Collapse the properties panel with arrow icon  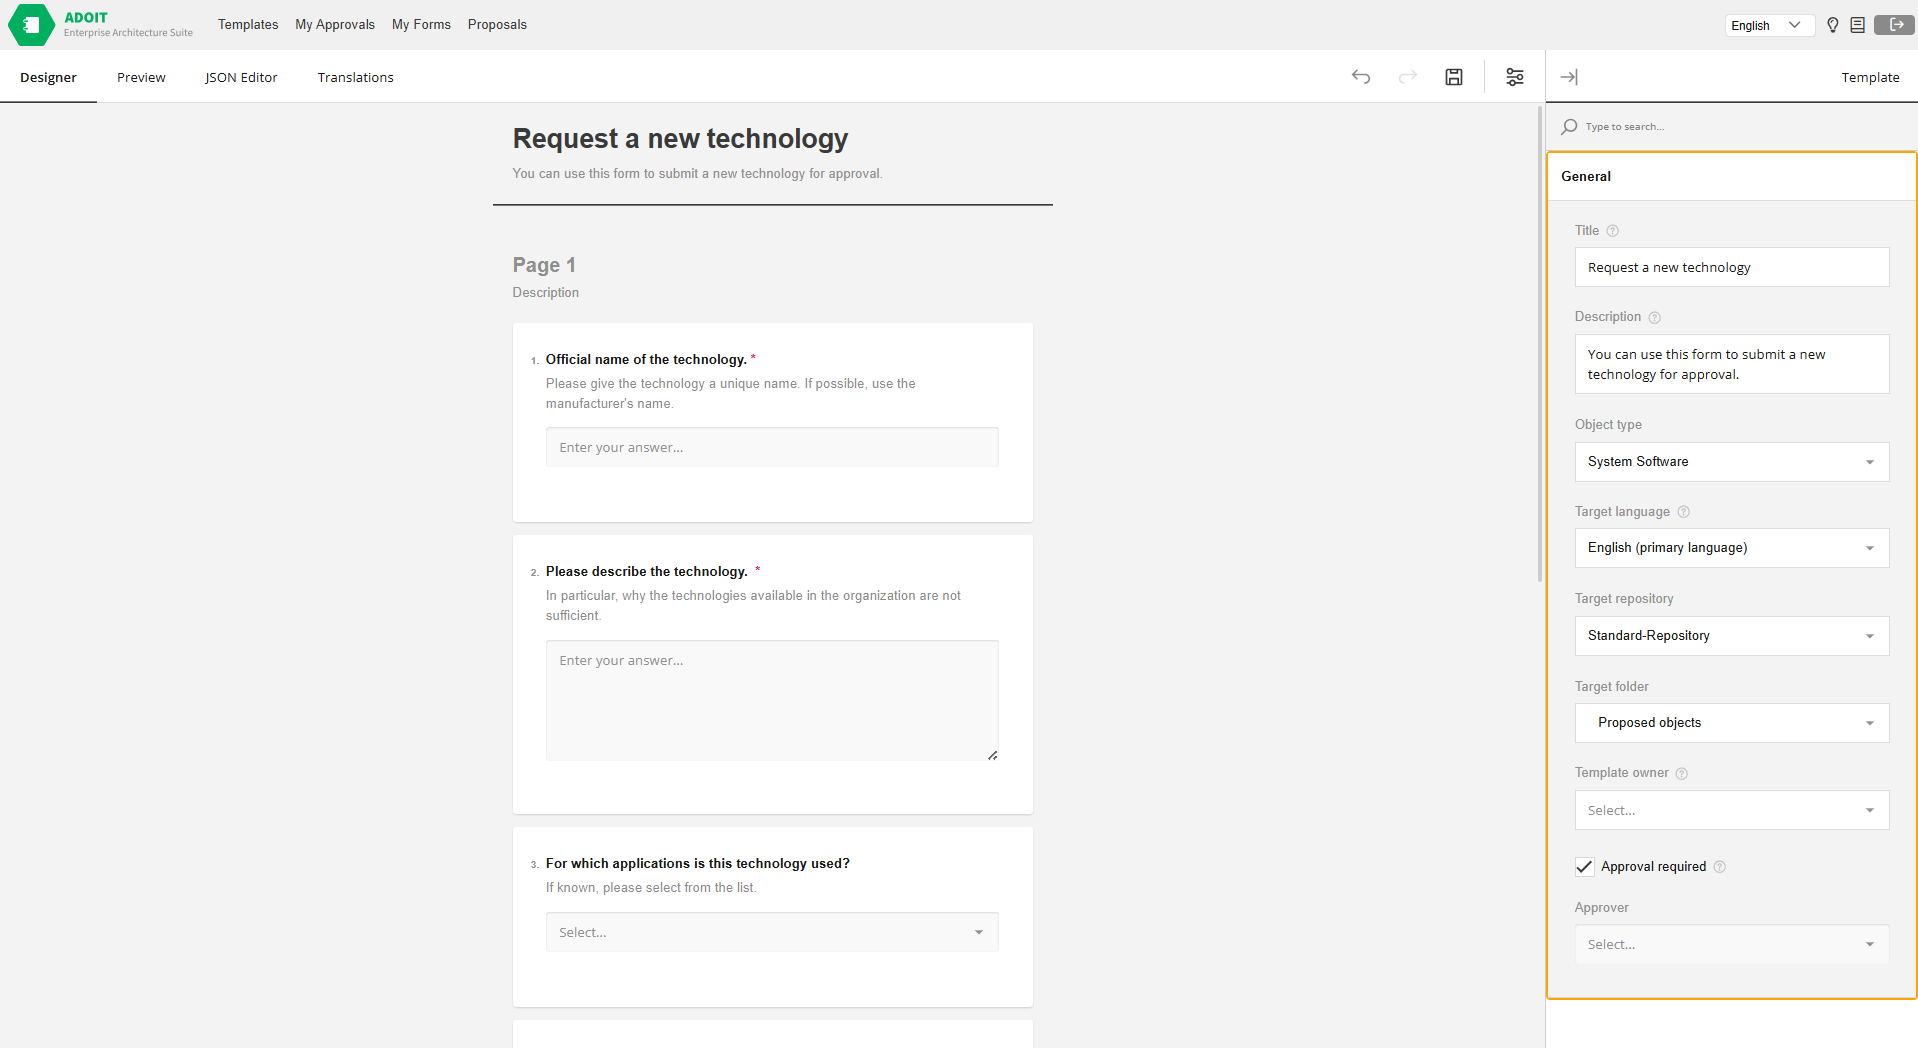coord(1569,77)
